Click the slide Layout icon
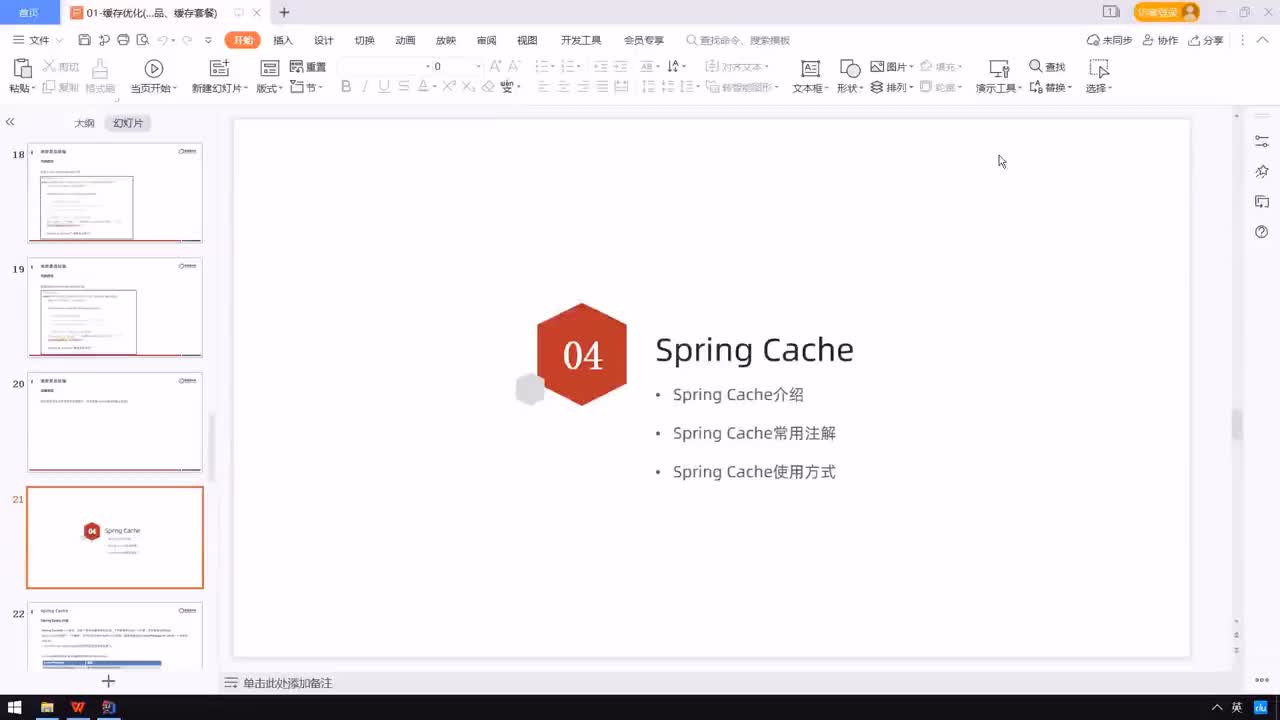This screenshot has height=720, width=1280. [269, 68]
